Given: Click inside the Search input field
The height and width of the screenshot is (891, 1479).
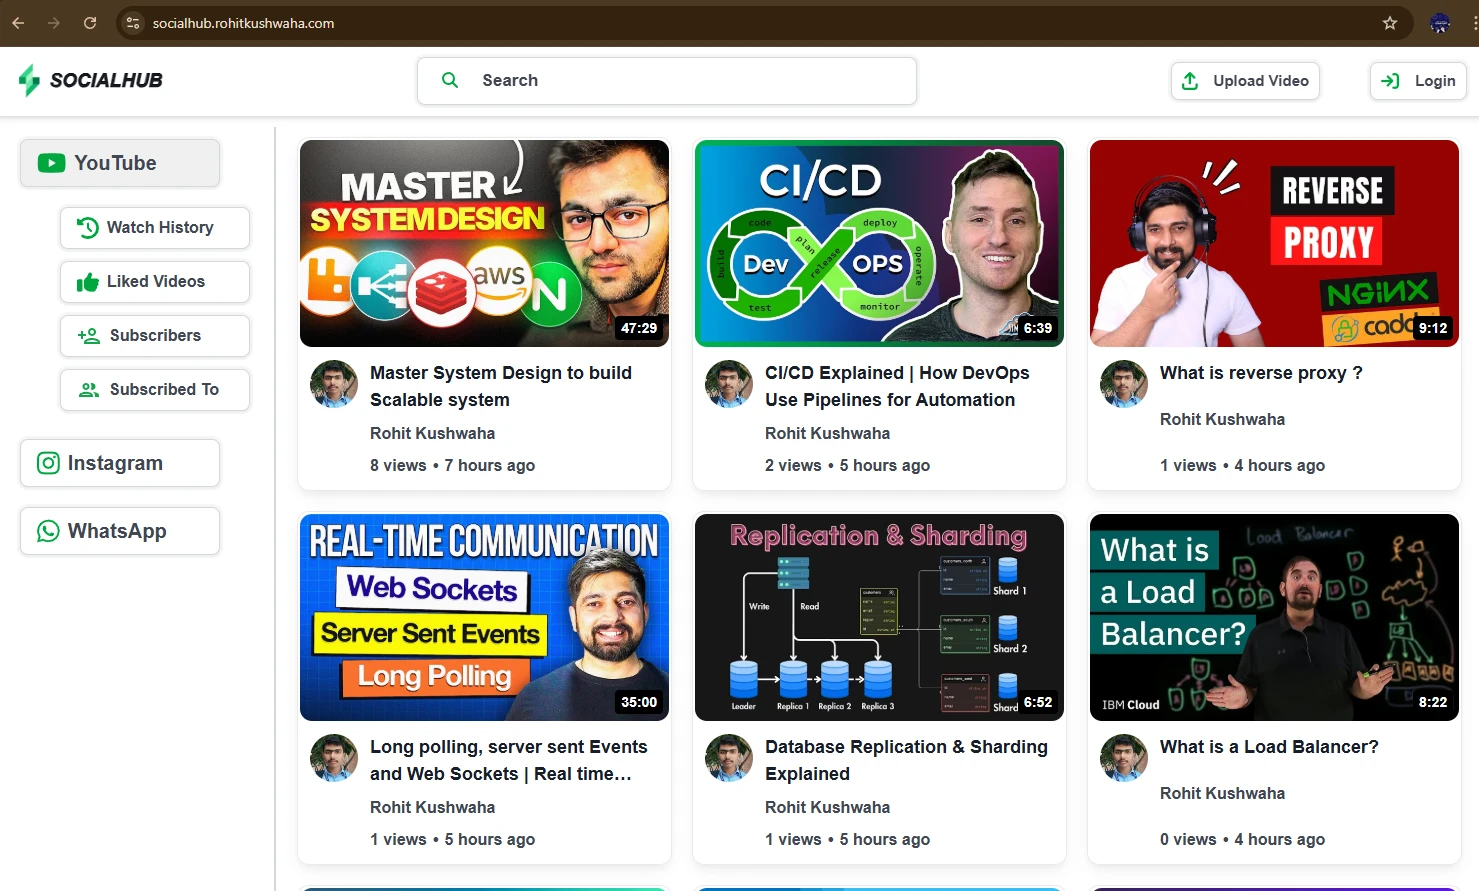Looking at the screenshot, I should point(667,80).
